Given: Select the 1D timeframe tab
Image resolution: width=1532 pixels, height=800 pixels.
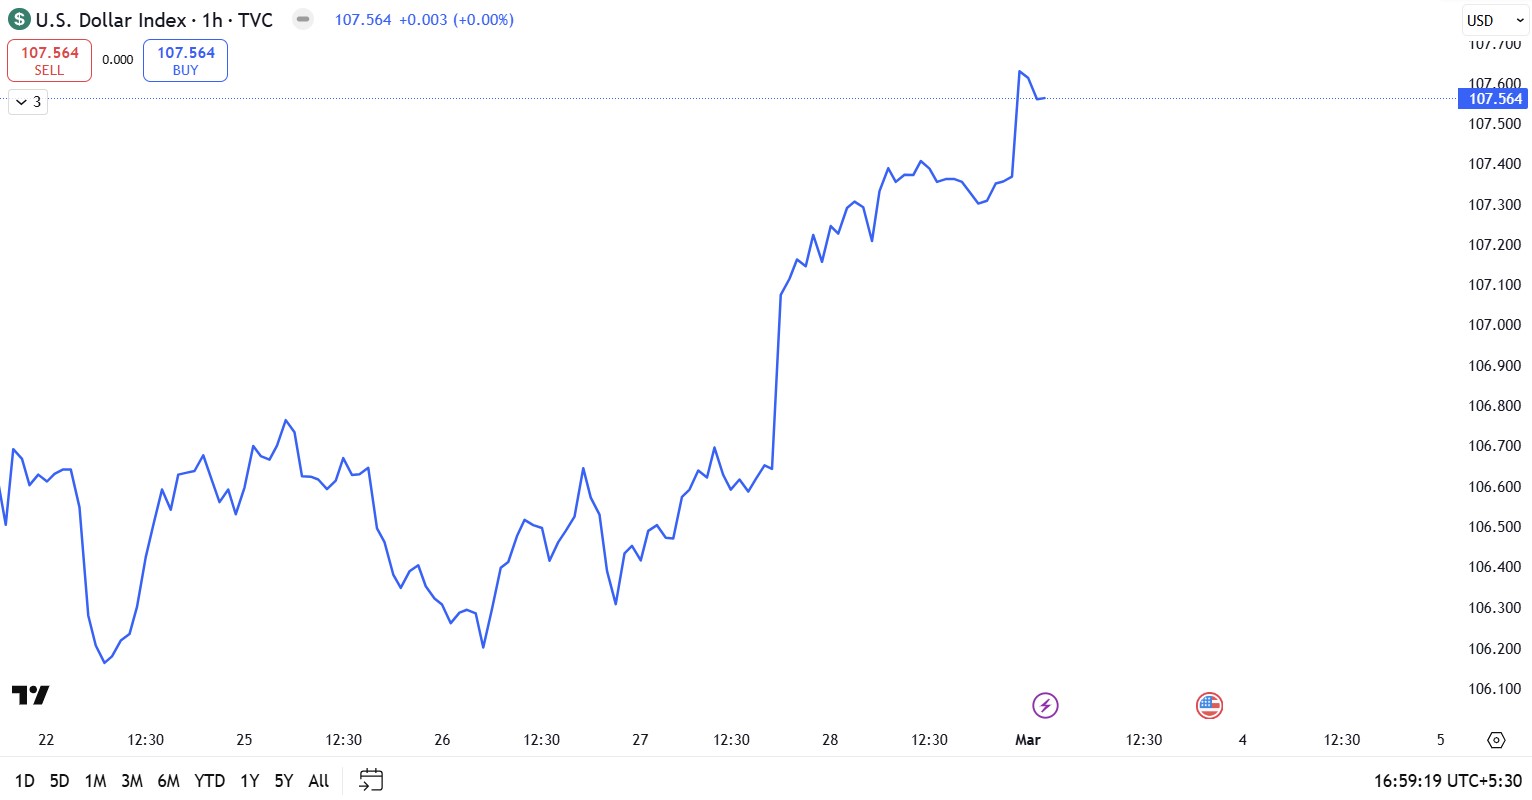Looking at the screenshot, I should 25,780.
